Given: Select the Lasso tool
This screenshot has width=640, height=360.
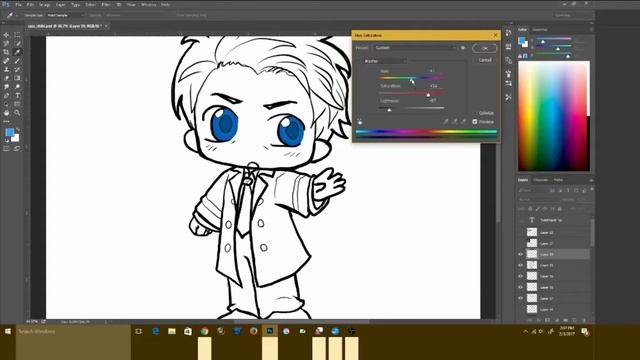Looking at the screenshot, I should tap(6, 43).
